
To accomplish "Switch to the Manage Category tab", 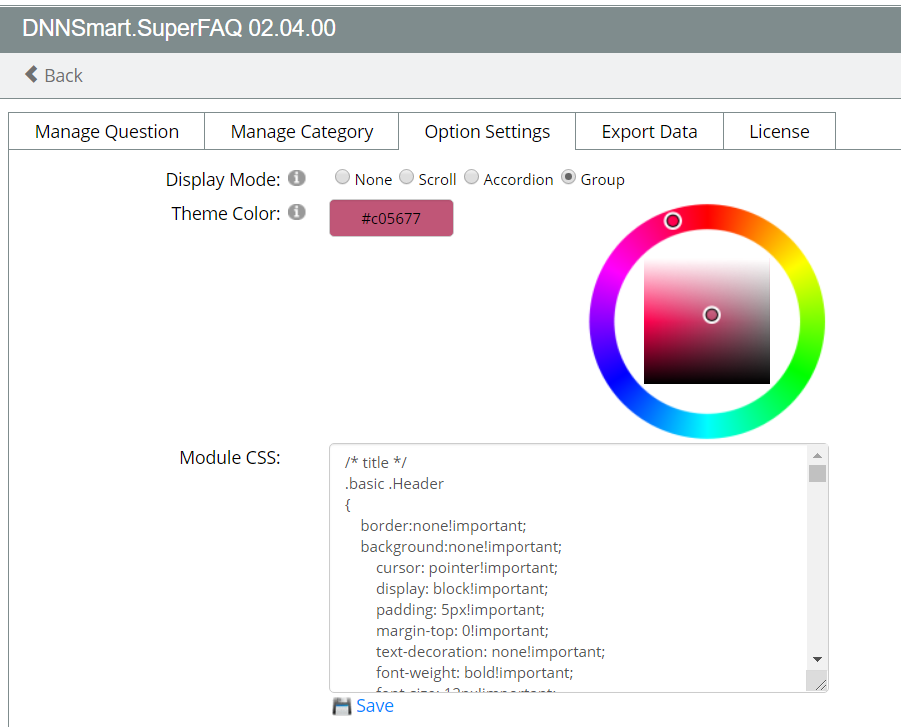I will coord(302,132).
